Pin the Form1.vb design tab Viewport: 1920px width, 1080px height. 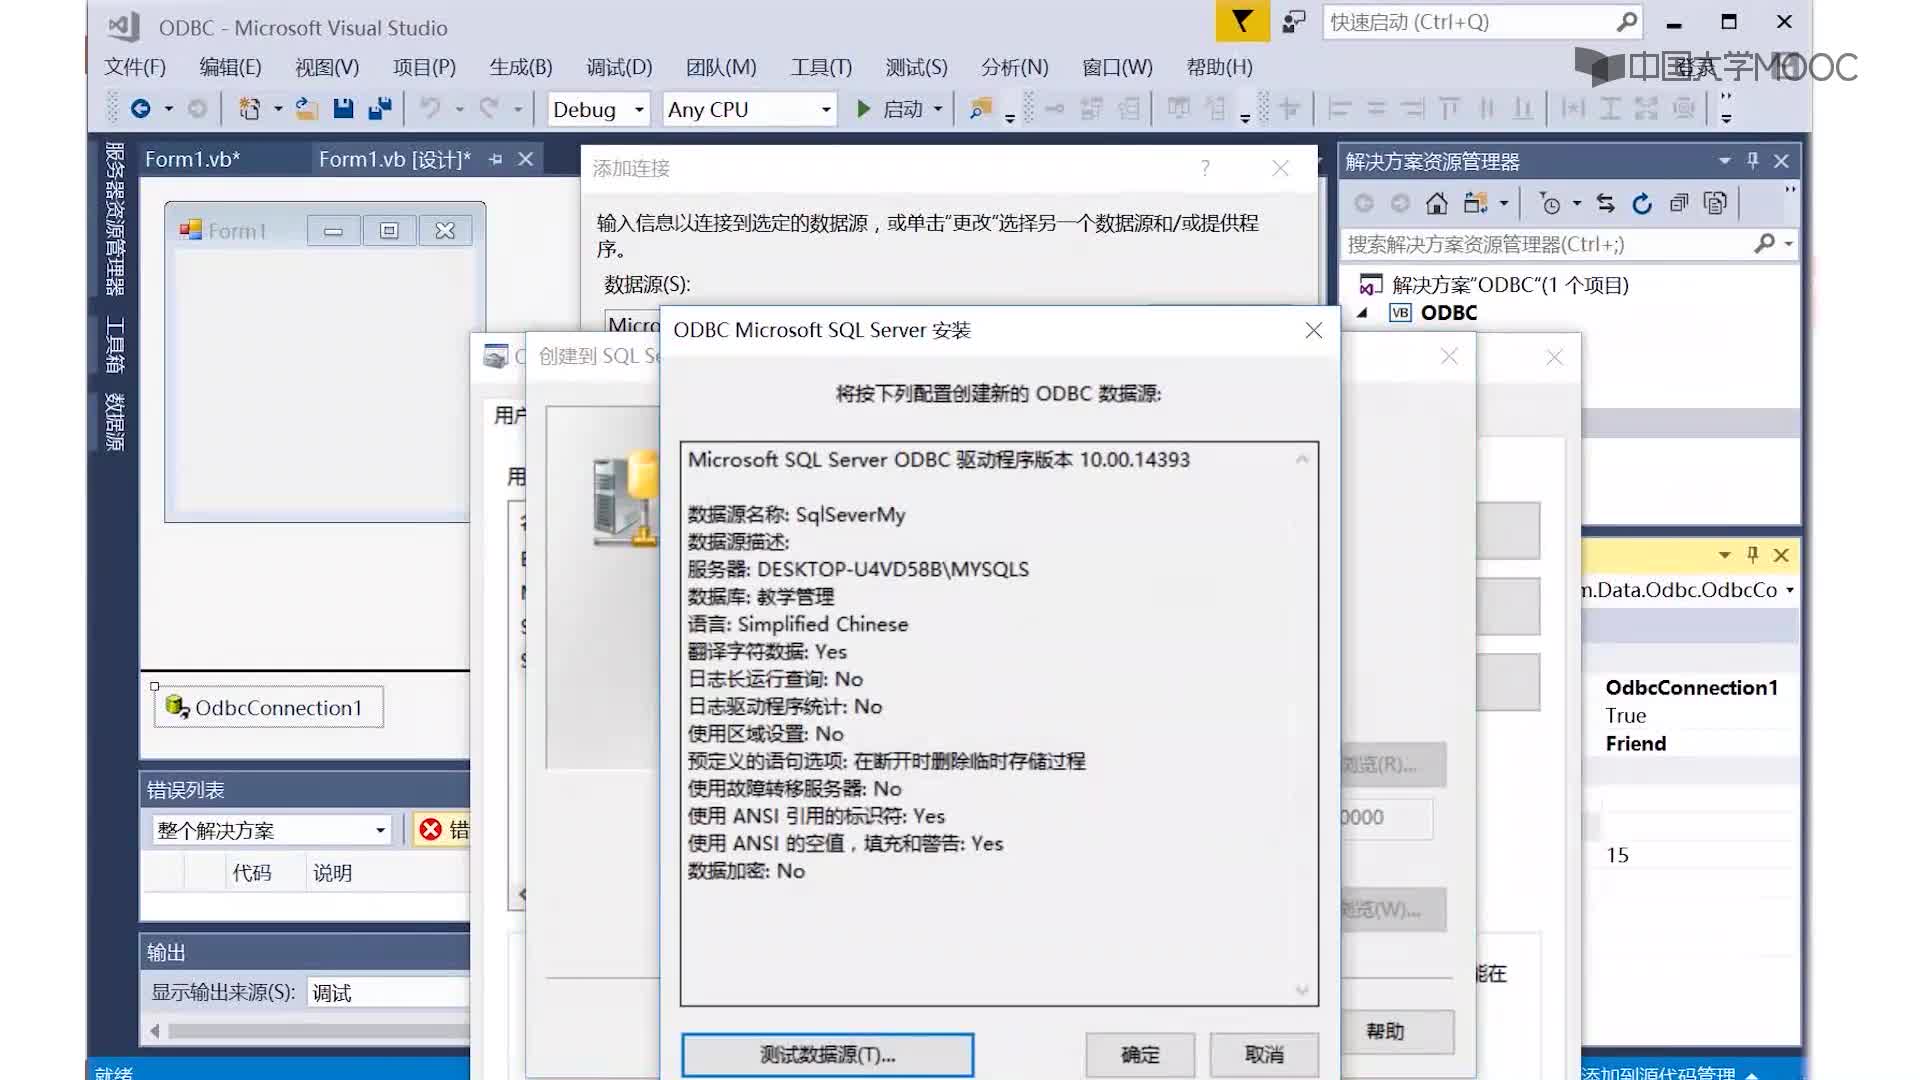[495, 159]
